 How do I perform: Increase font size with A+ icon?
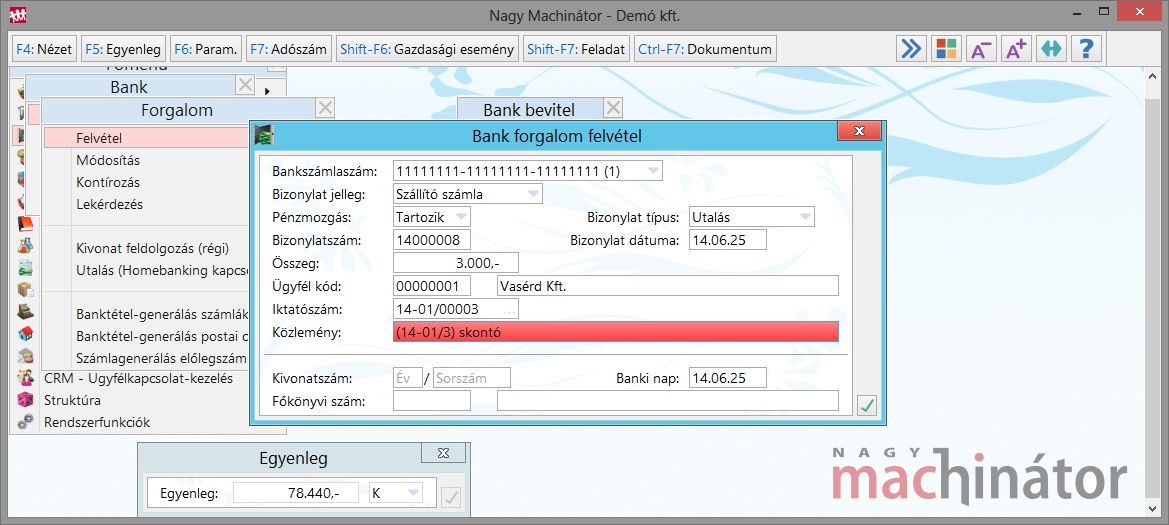(x=1016, y=49)
